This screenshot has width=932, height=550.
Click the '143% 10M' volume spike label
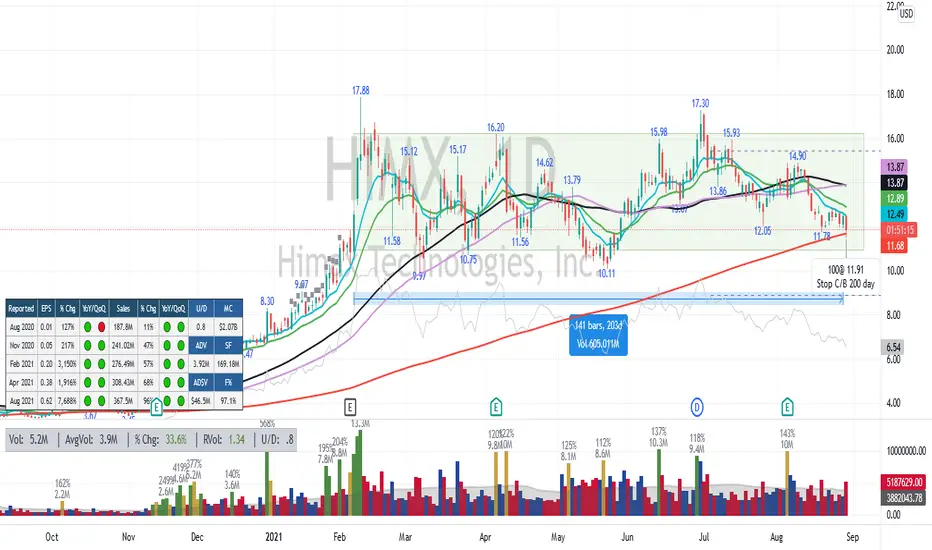[787, 439]
